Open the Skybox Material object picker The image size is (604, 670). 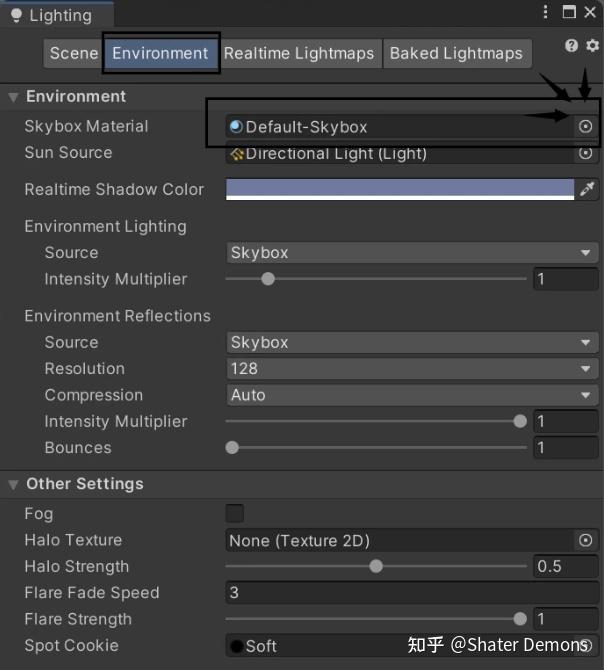coord(585,126)
